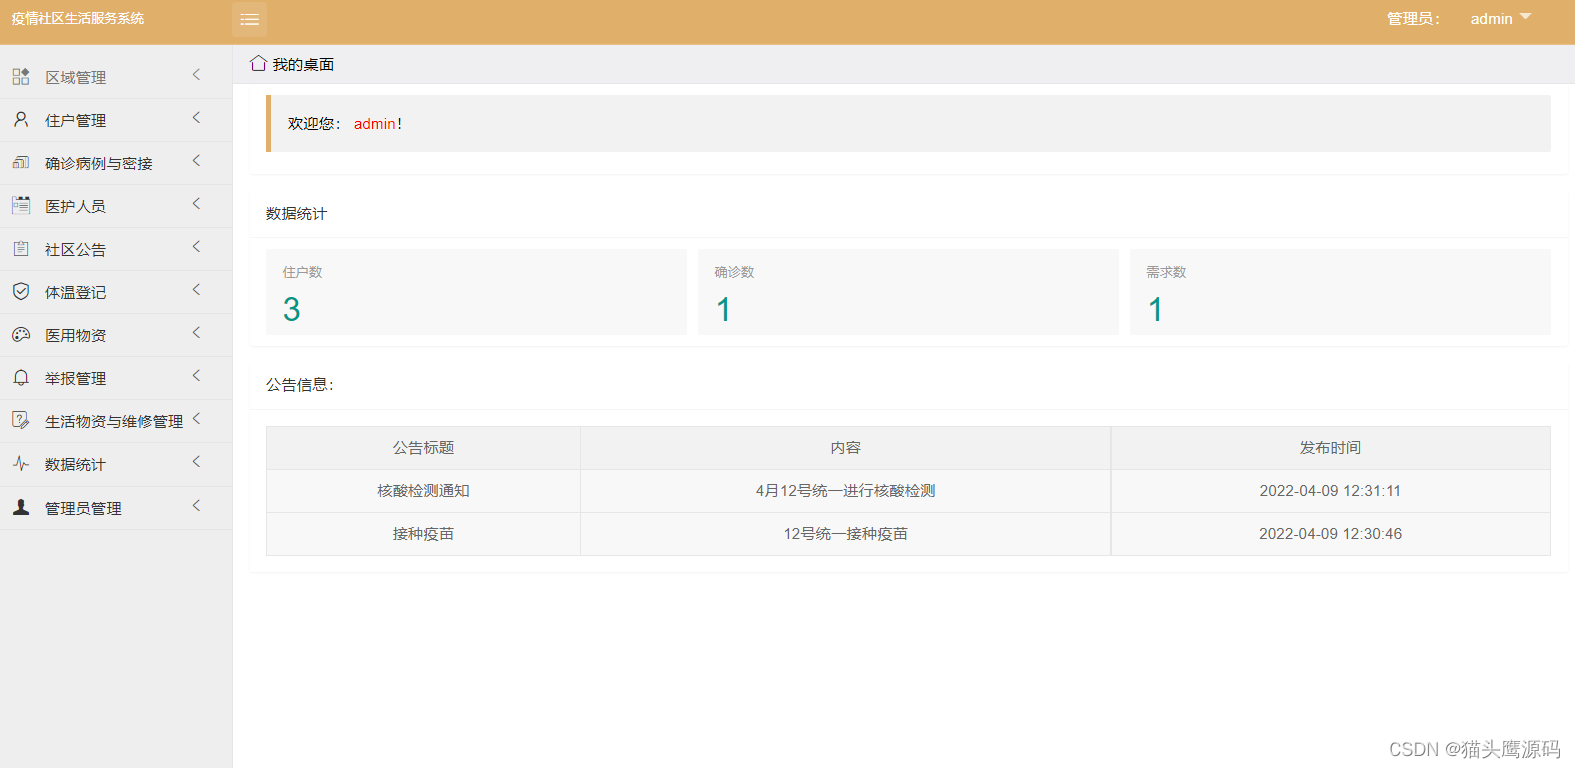The width and height of the screenshot is (1575, 768).
Task: Expand the 生活物资与维修管理 chevron
Action: [x=196, y=419]
